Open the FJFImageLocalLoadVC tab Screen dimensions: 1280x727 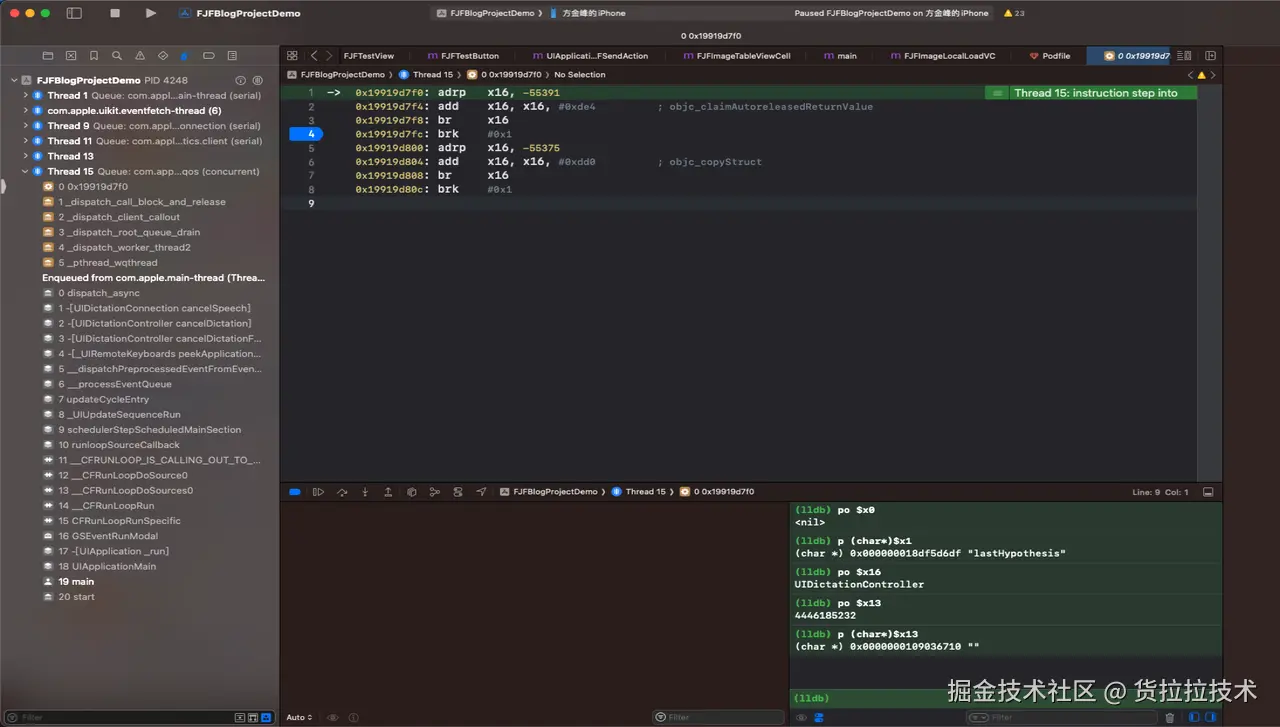[943, 56]
